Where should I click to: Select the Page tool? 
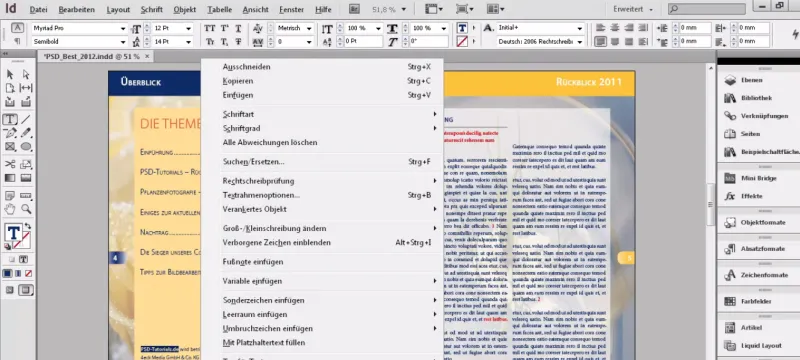click(x=10, y=88)
